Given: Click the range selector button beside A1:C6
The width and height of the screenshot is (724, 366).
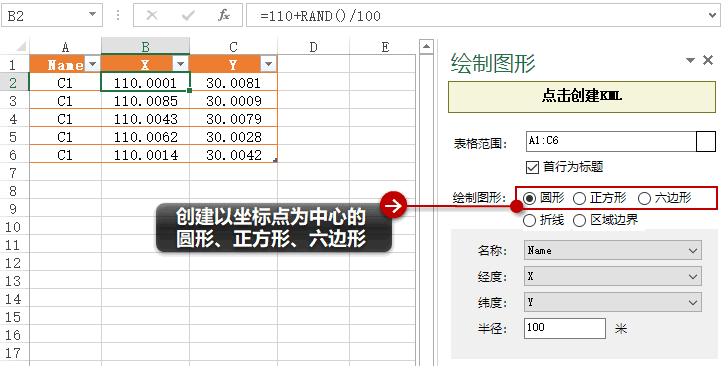Looking at the screenshot, I should [x=706, y=141].
